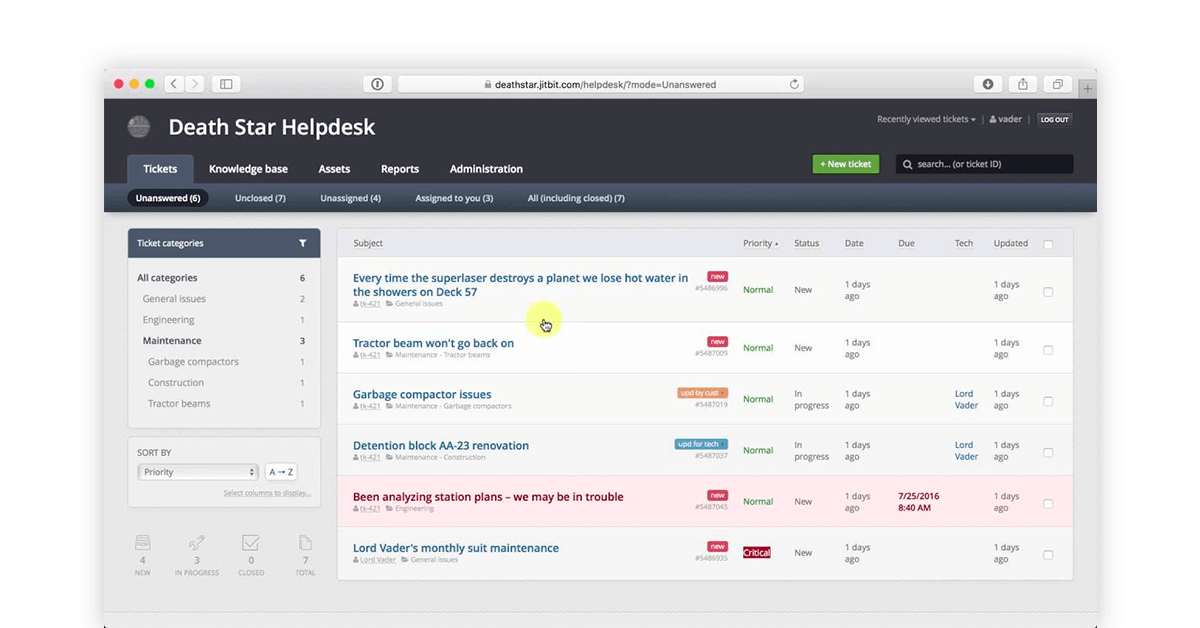Open the filter icon on Ticket categories header

tap(303, 243)
